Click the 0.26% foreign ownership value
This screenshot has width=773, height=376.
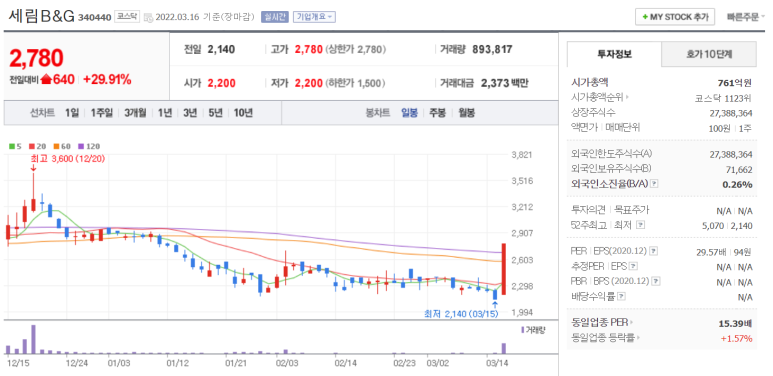(x=738, y=184)
